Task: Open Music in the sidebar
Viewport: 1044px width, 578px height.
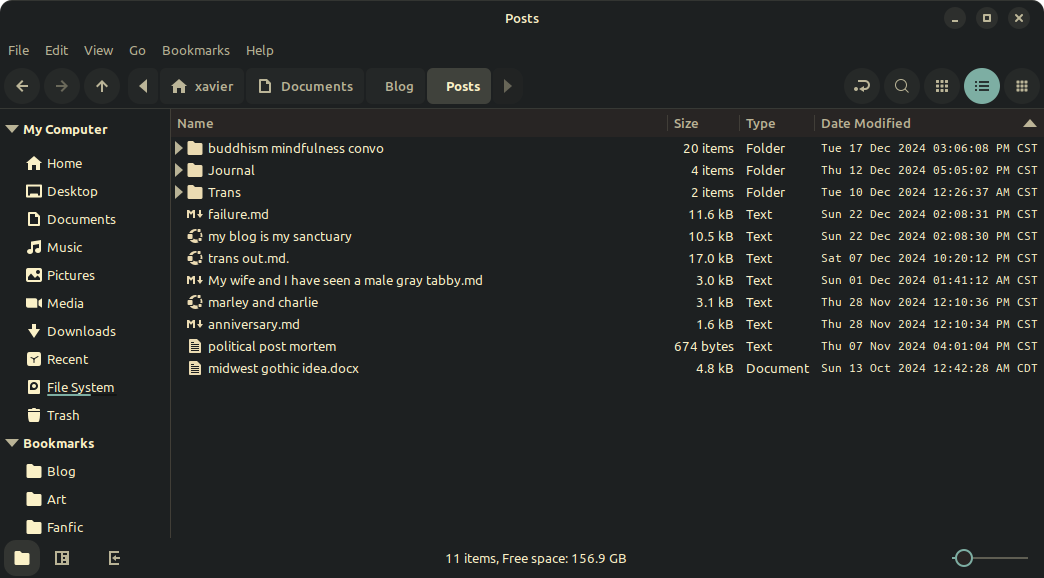Action: (x=65, y=247)
